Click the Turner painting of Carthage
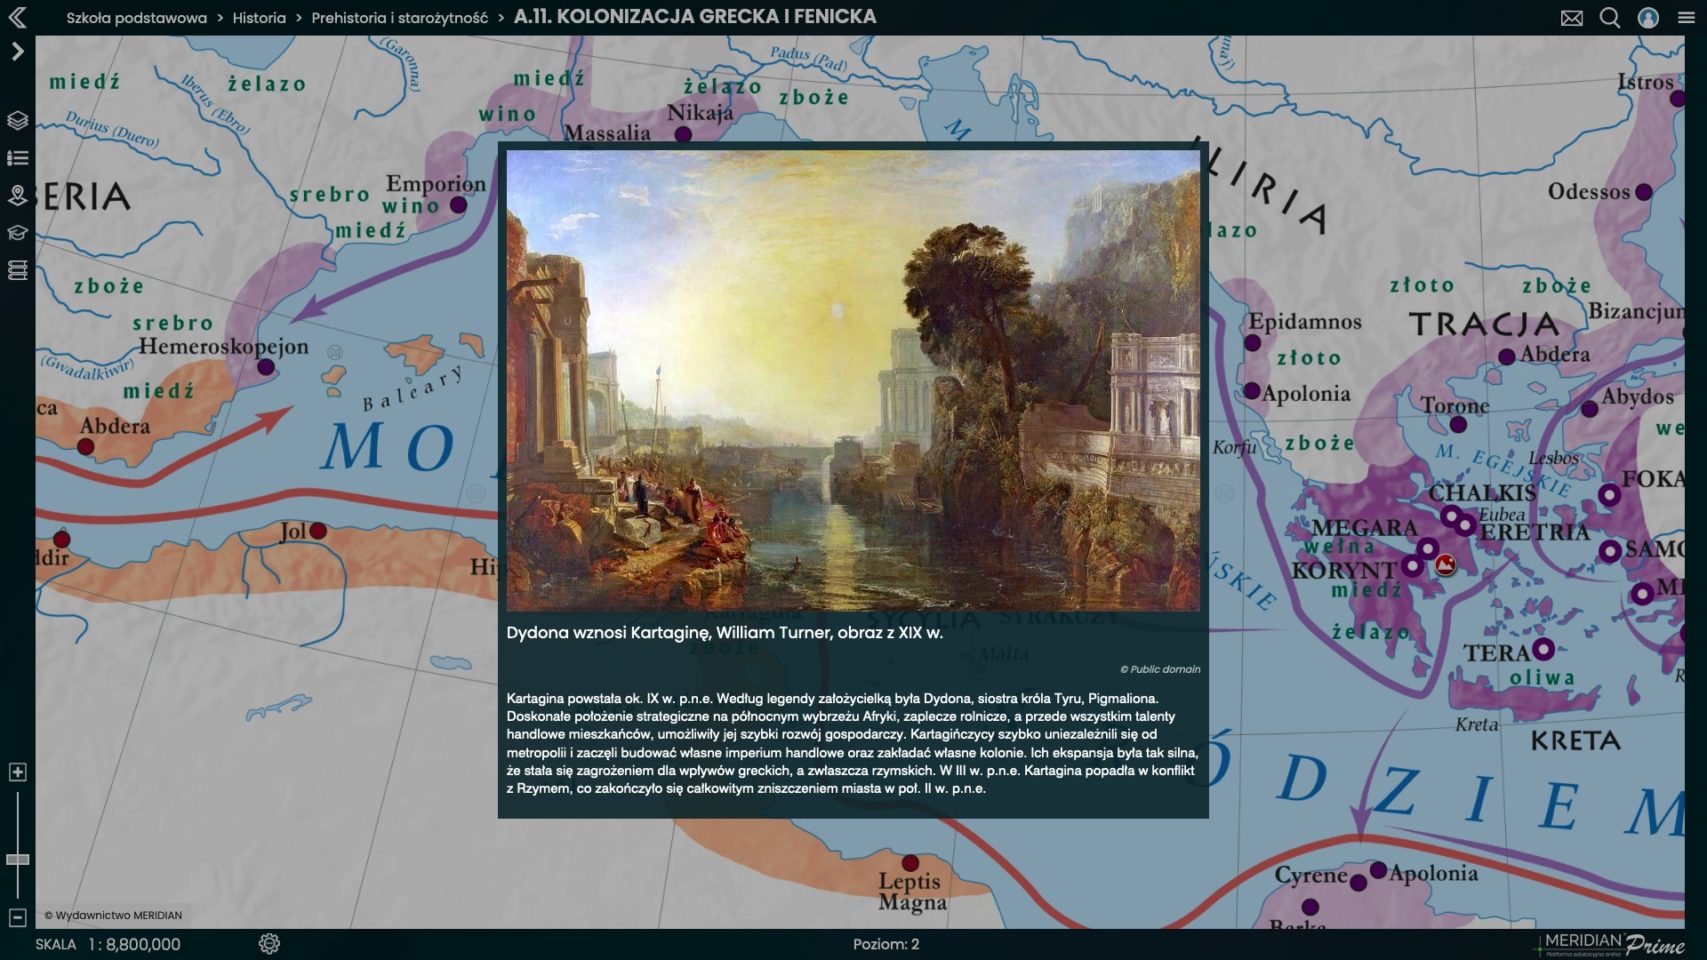The width and height of the screenshot is (1707, 960). tap(853, 380)
